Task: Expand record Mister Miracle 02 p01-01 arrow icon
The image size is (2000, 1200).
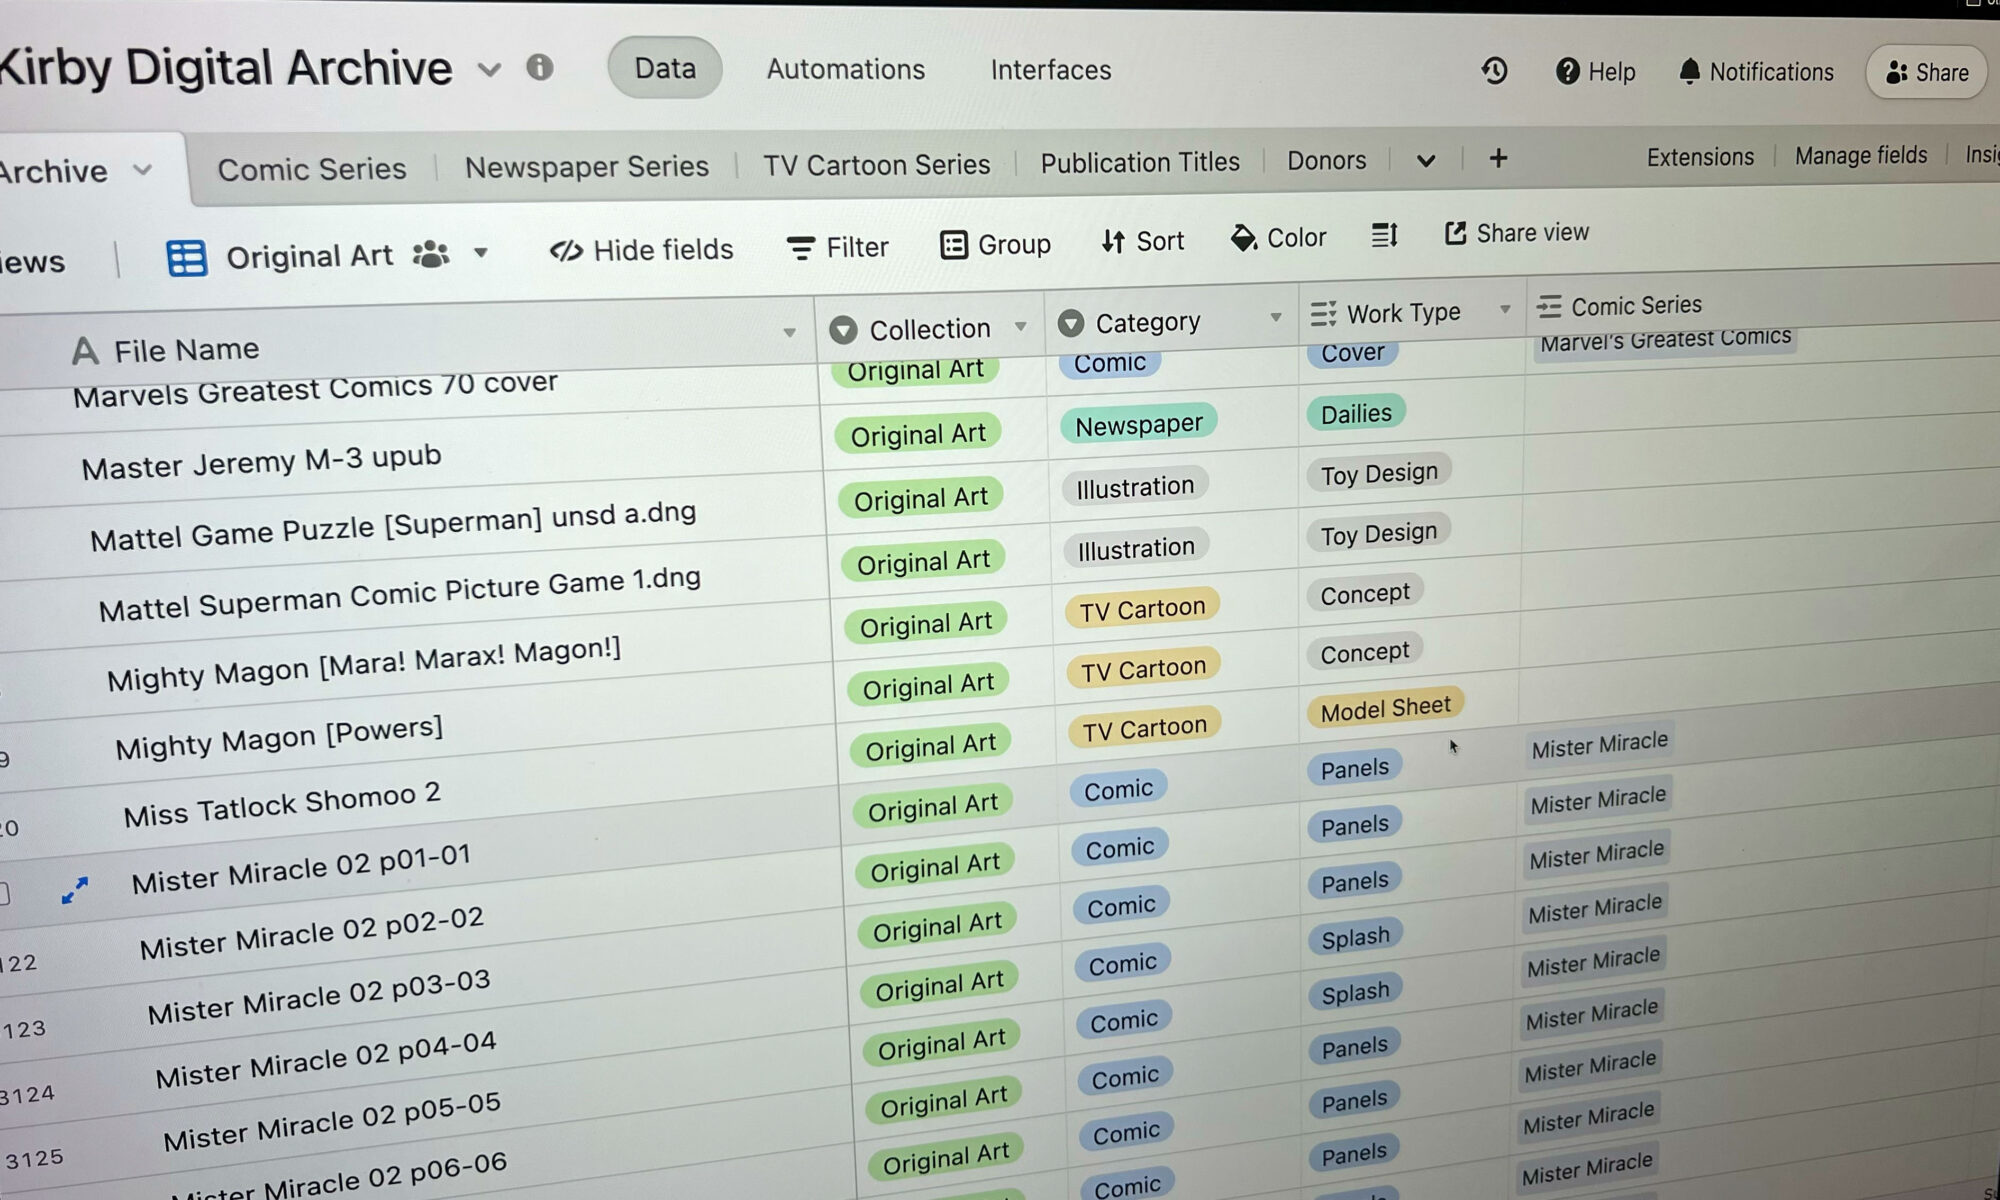Action: tap(75, 890)
